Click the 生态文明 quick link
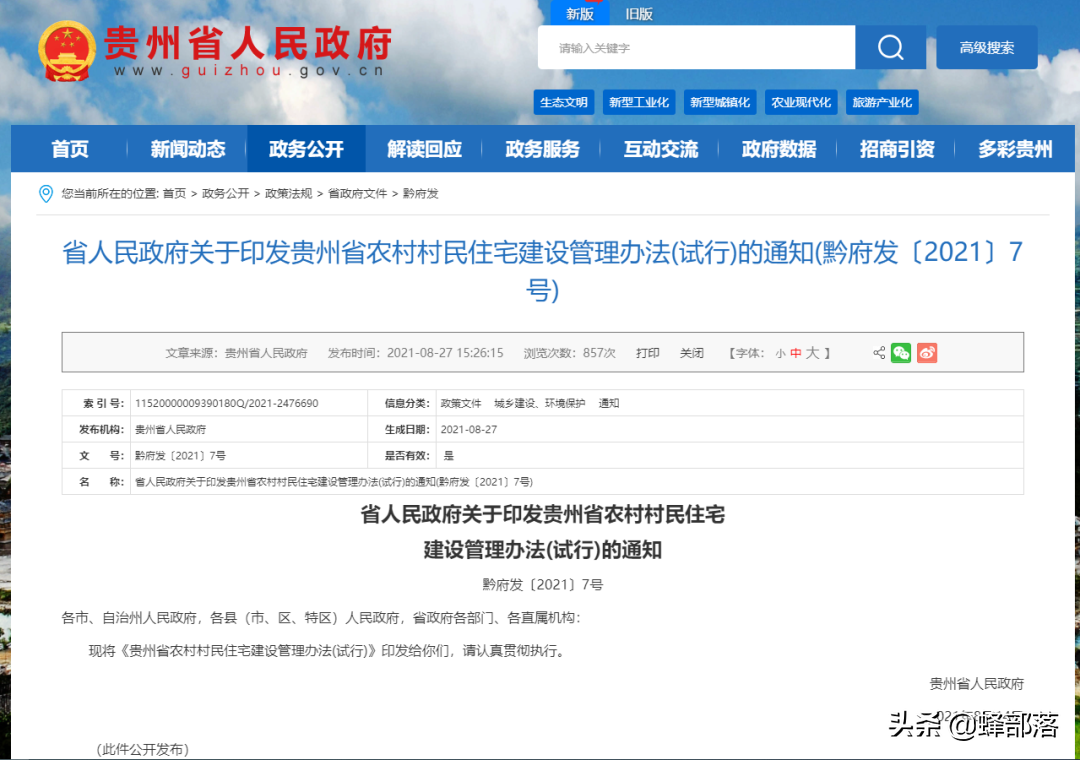The width and height of the screenshot is (1080, 760). coord(563,101)
